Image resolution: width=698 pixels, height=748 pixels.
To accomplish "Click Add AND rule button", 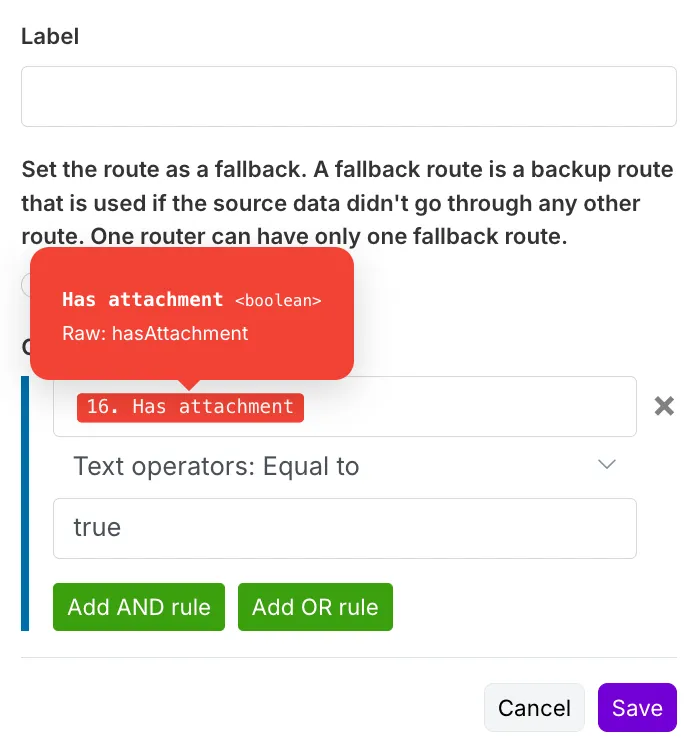I will click(139, 607).
